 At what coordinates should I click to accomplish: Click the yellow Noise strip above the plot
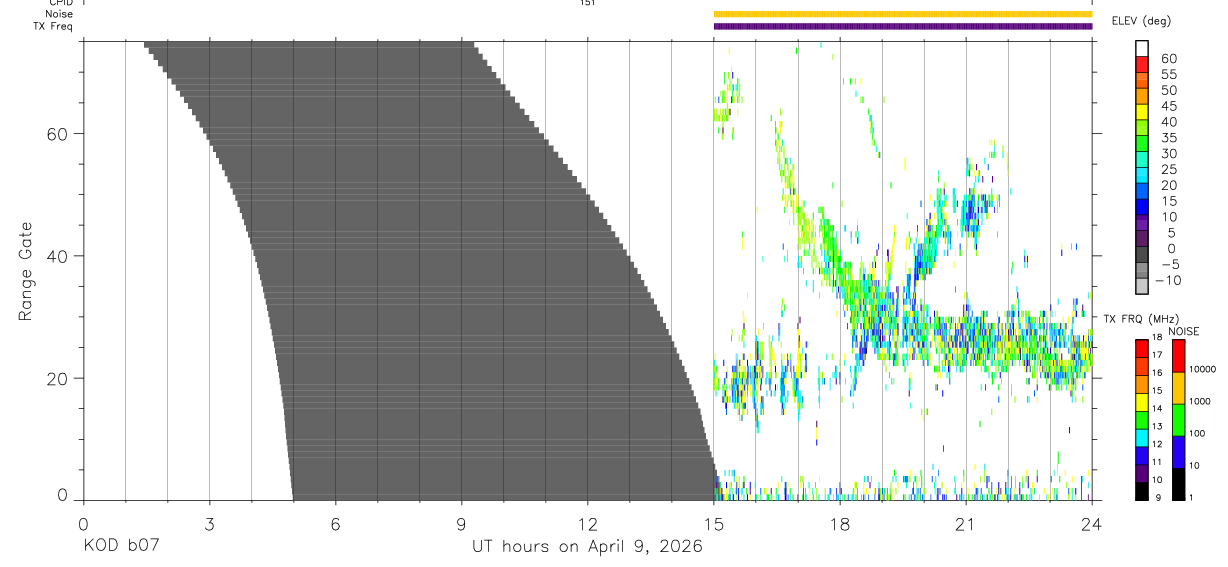pos(902,14)
